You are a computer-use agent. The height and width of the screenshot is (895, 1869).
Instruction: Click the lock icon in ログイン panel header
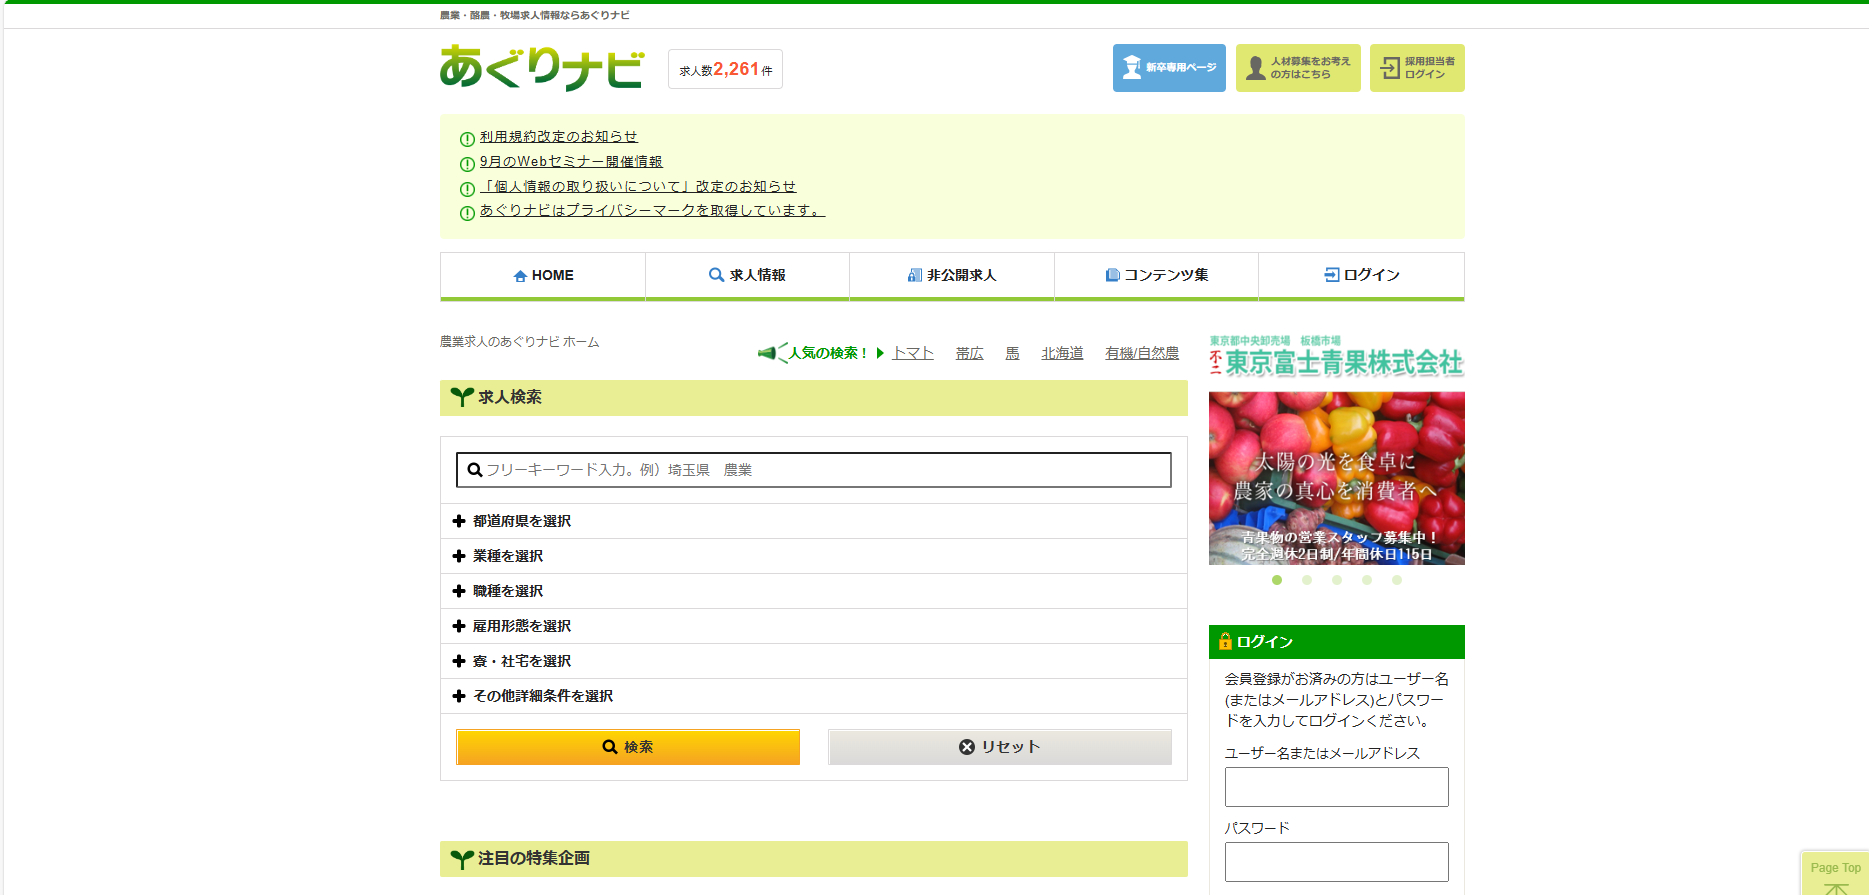1224,642
